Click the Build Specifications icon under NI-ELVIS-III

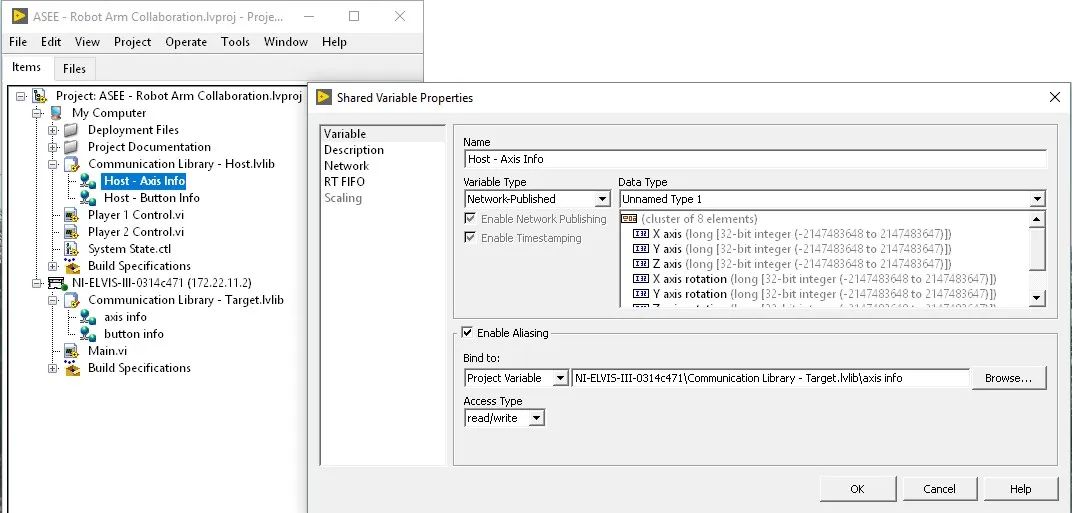pyautogui.click(x=72, y=368)
